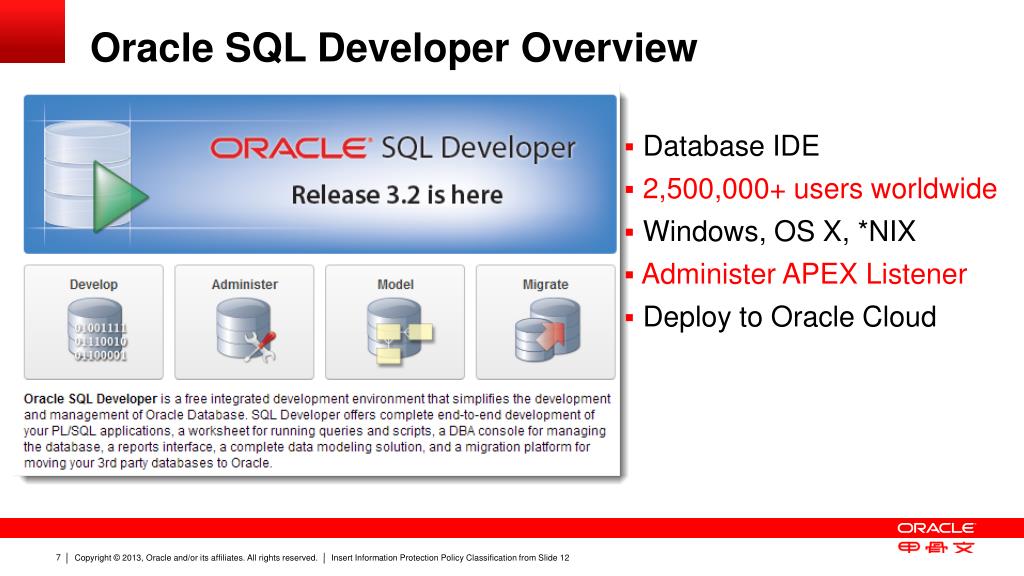Screen dimensions: 1024x576
Task: Click the Model database diagram icon
Action: tap(399, 331)
